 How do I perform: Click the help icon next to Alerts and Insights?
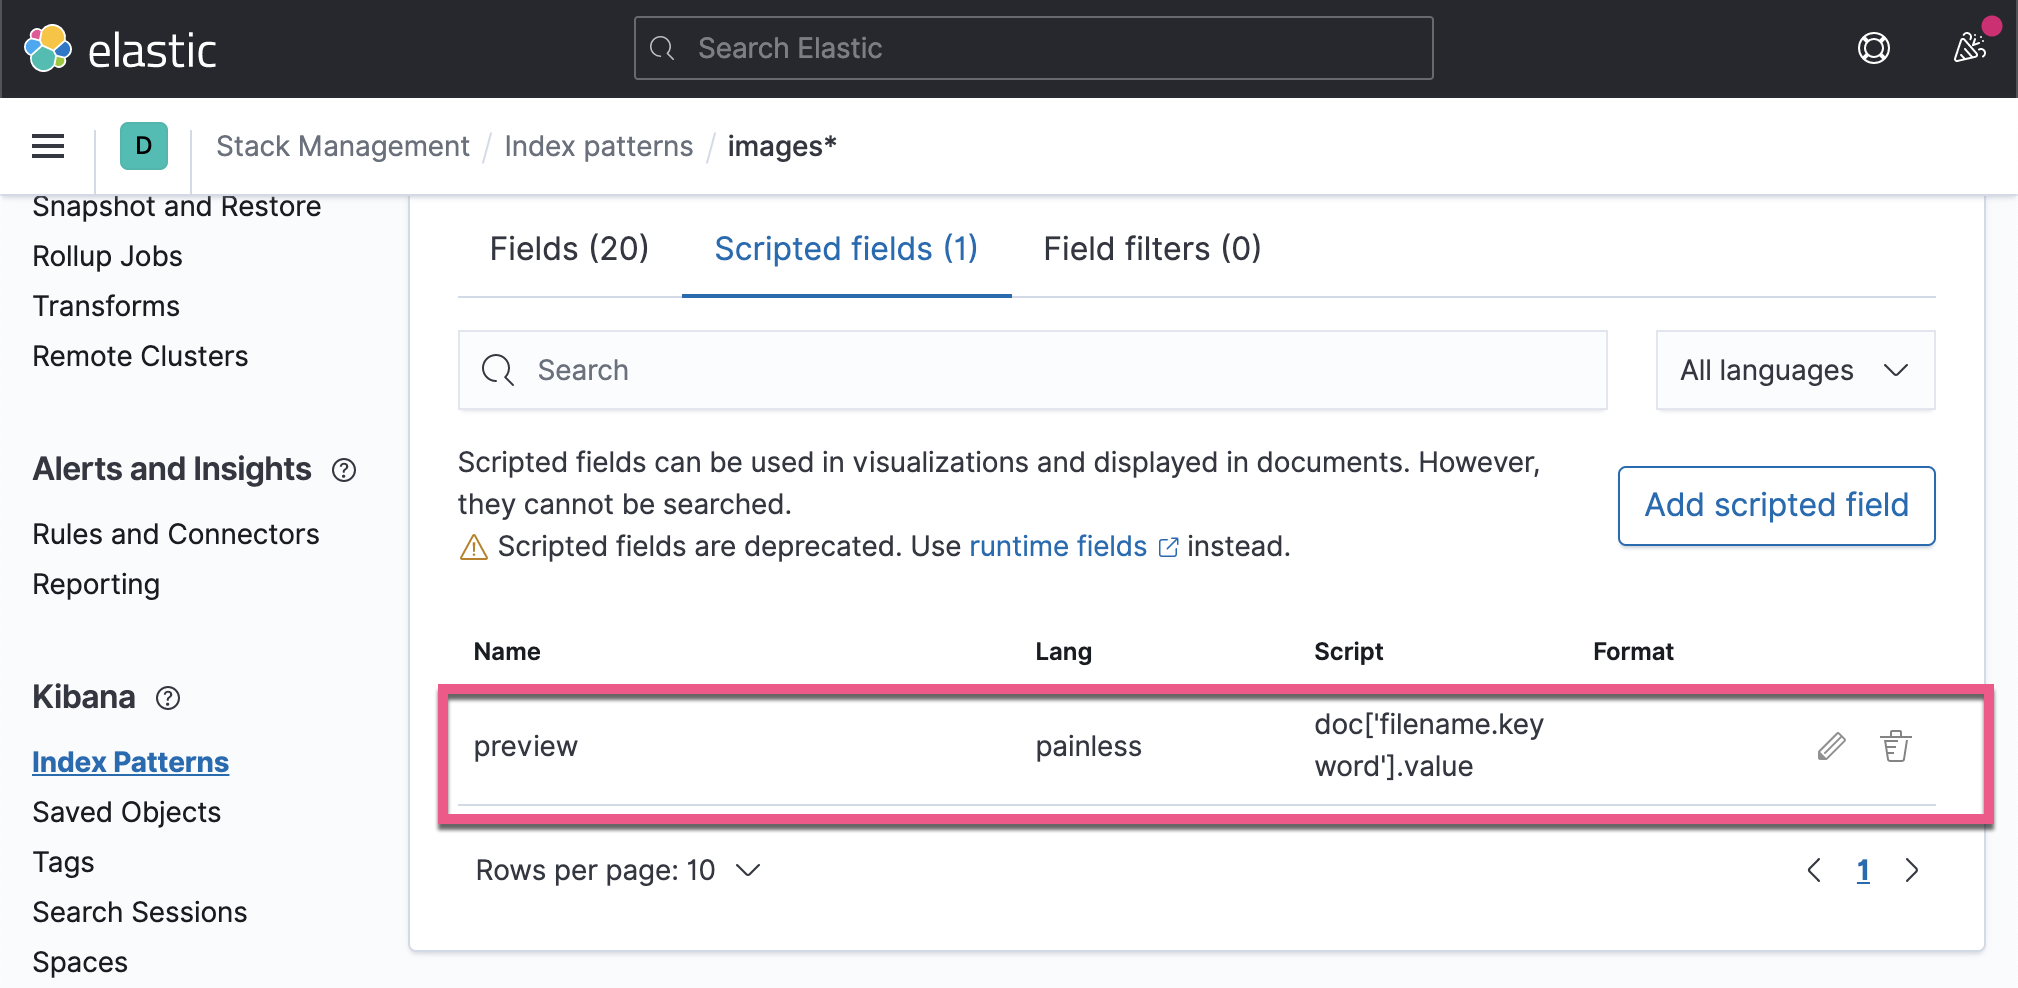(x=344, y=470)
